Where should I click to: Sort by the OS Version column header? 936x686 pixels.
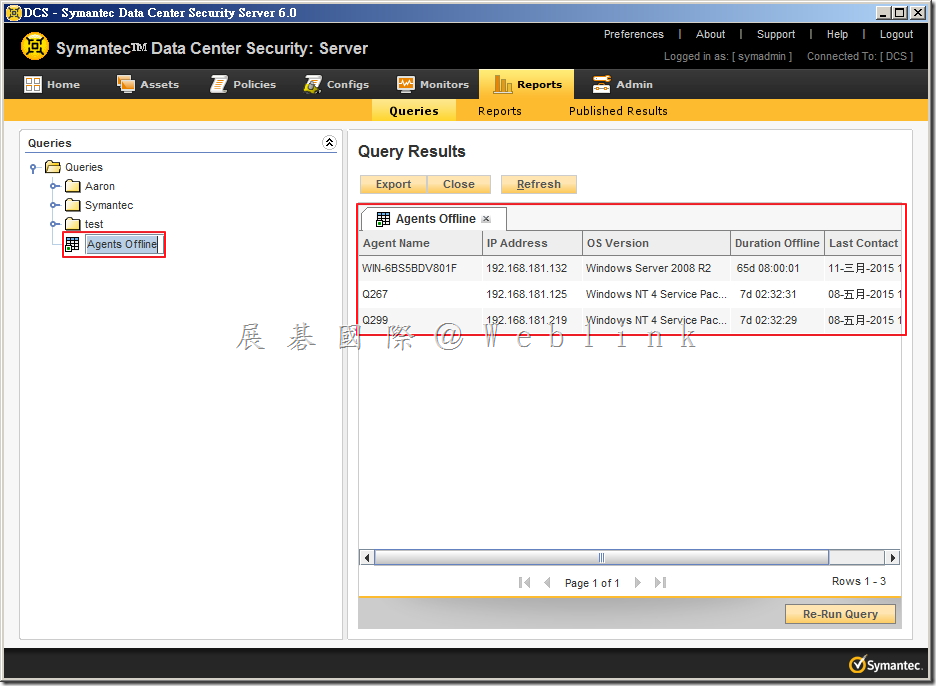[656, 243]
